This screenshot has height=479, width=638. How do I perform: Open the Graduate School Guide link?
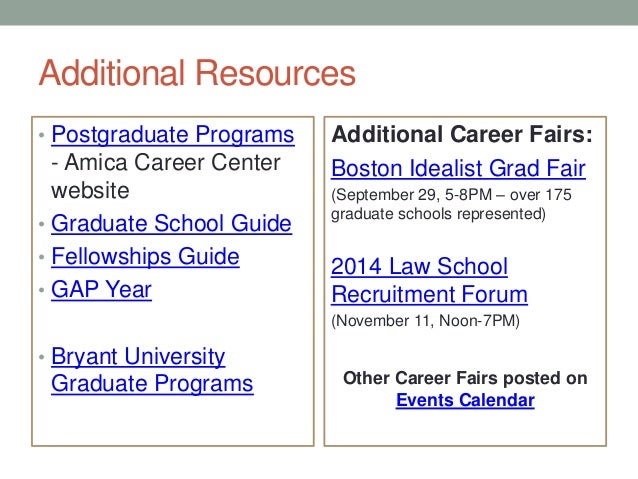[x=171, y=223]
